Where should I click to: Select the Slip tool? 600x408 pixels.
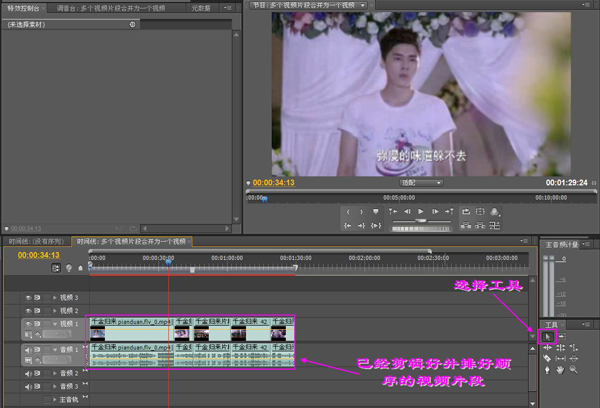click(x=561, y=359)
